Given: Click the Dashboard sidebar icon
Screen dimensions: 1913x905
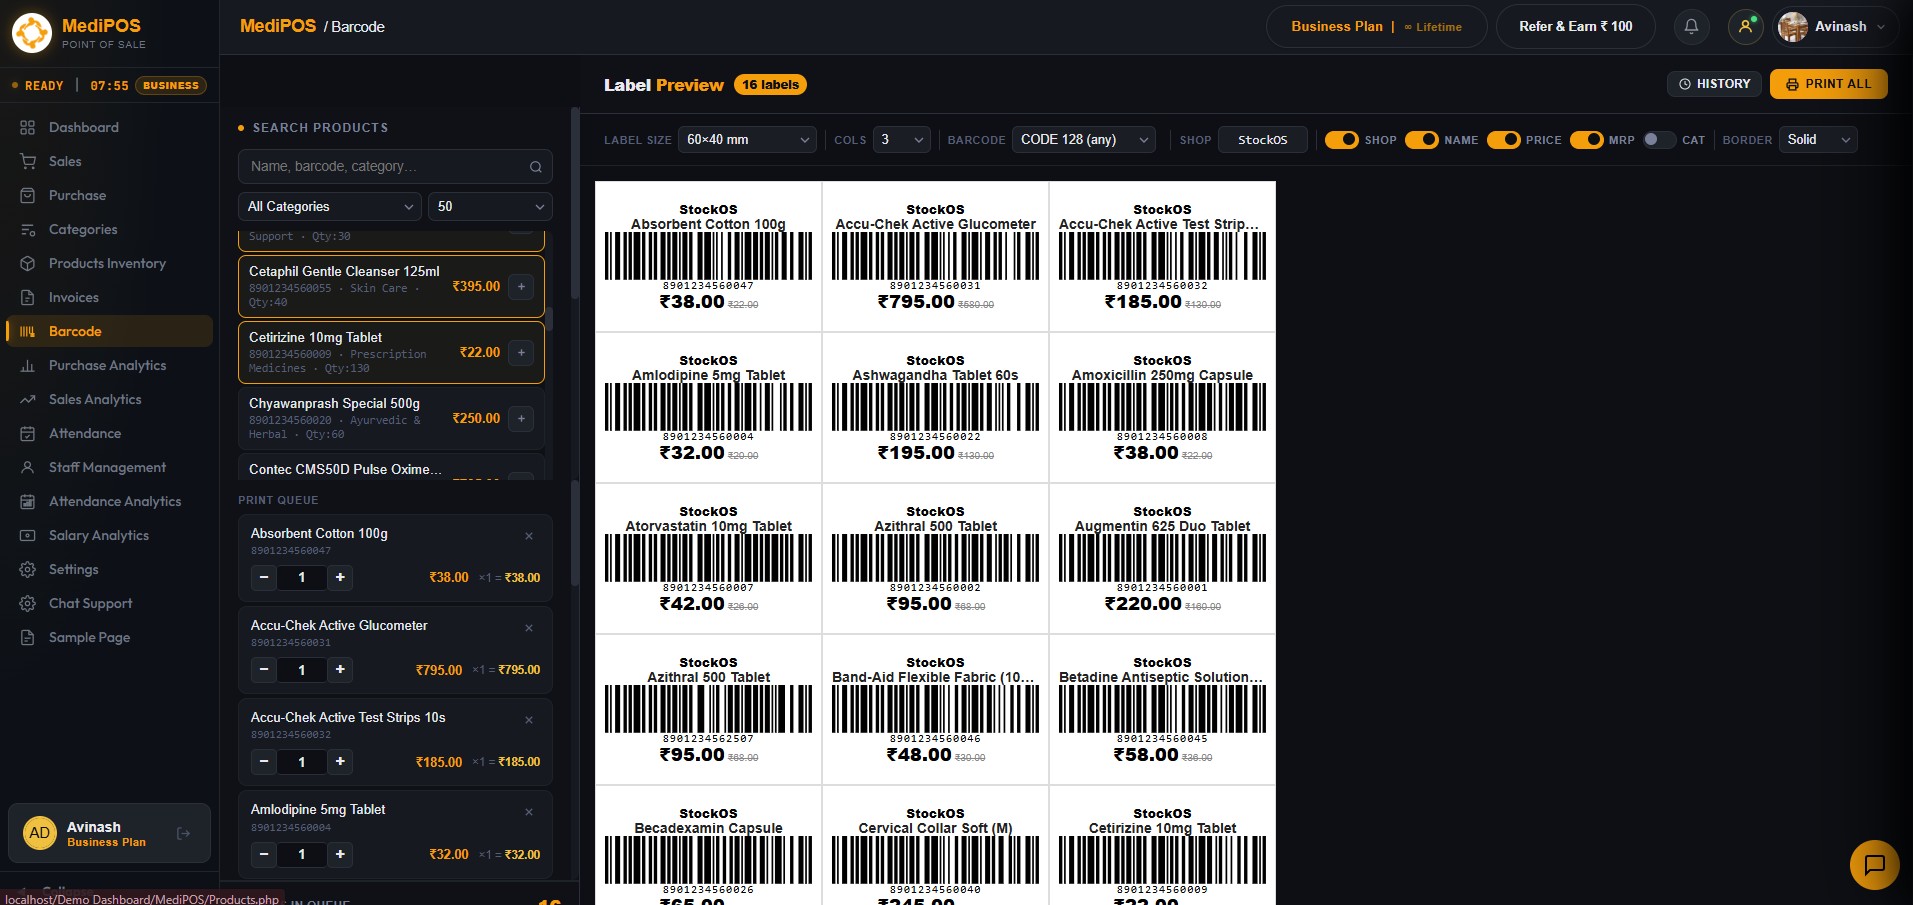Looking at the screenshot, I should point(28,127).
